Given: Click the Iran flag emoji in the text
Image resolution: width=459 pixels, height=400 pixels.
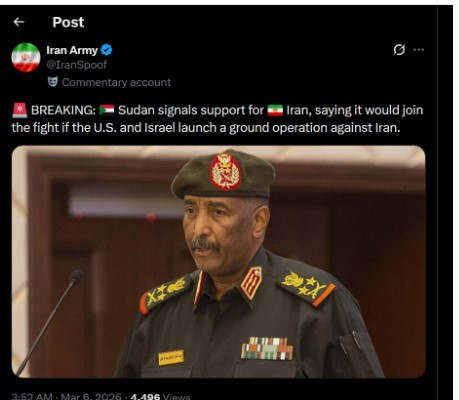Looking at the screenshot, I should pyautogui.click(x=275, y=110).
